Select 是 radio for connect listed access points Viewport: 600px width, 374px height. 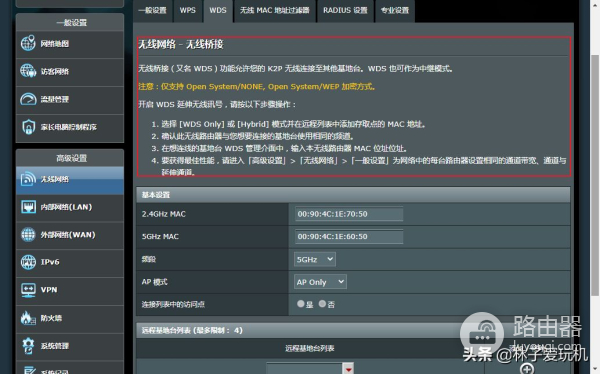click(301, 304)
